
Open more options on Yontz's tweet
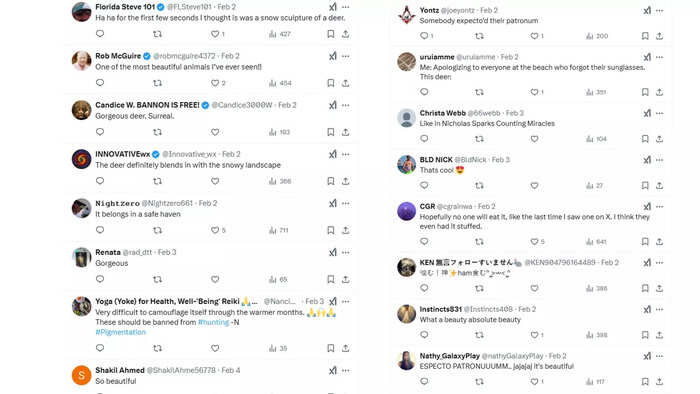[x=659, y=10]
